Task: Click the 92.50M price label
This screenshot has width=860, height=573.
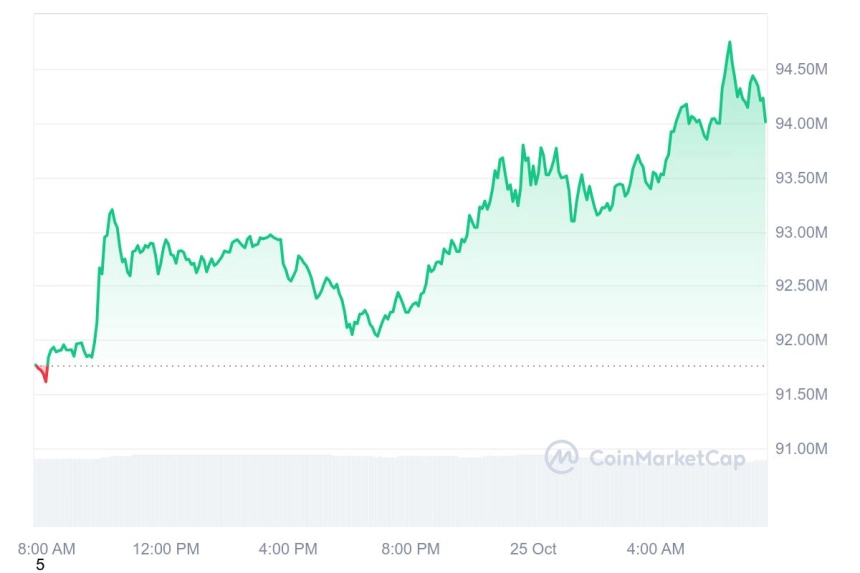Action: [801, 285]
